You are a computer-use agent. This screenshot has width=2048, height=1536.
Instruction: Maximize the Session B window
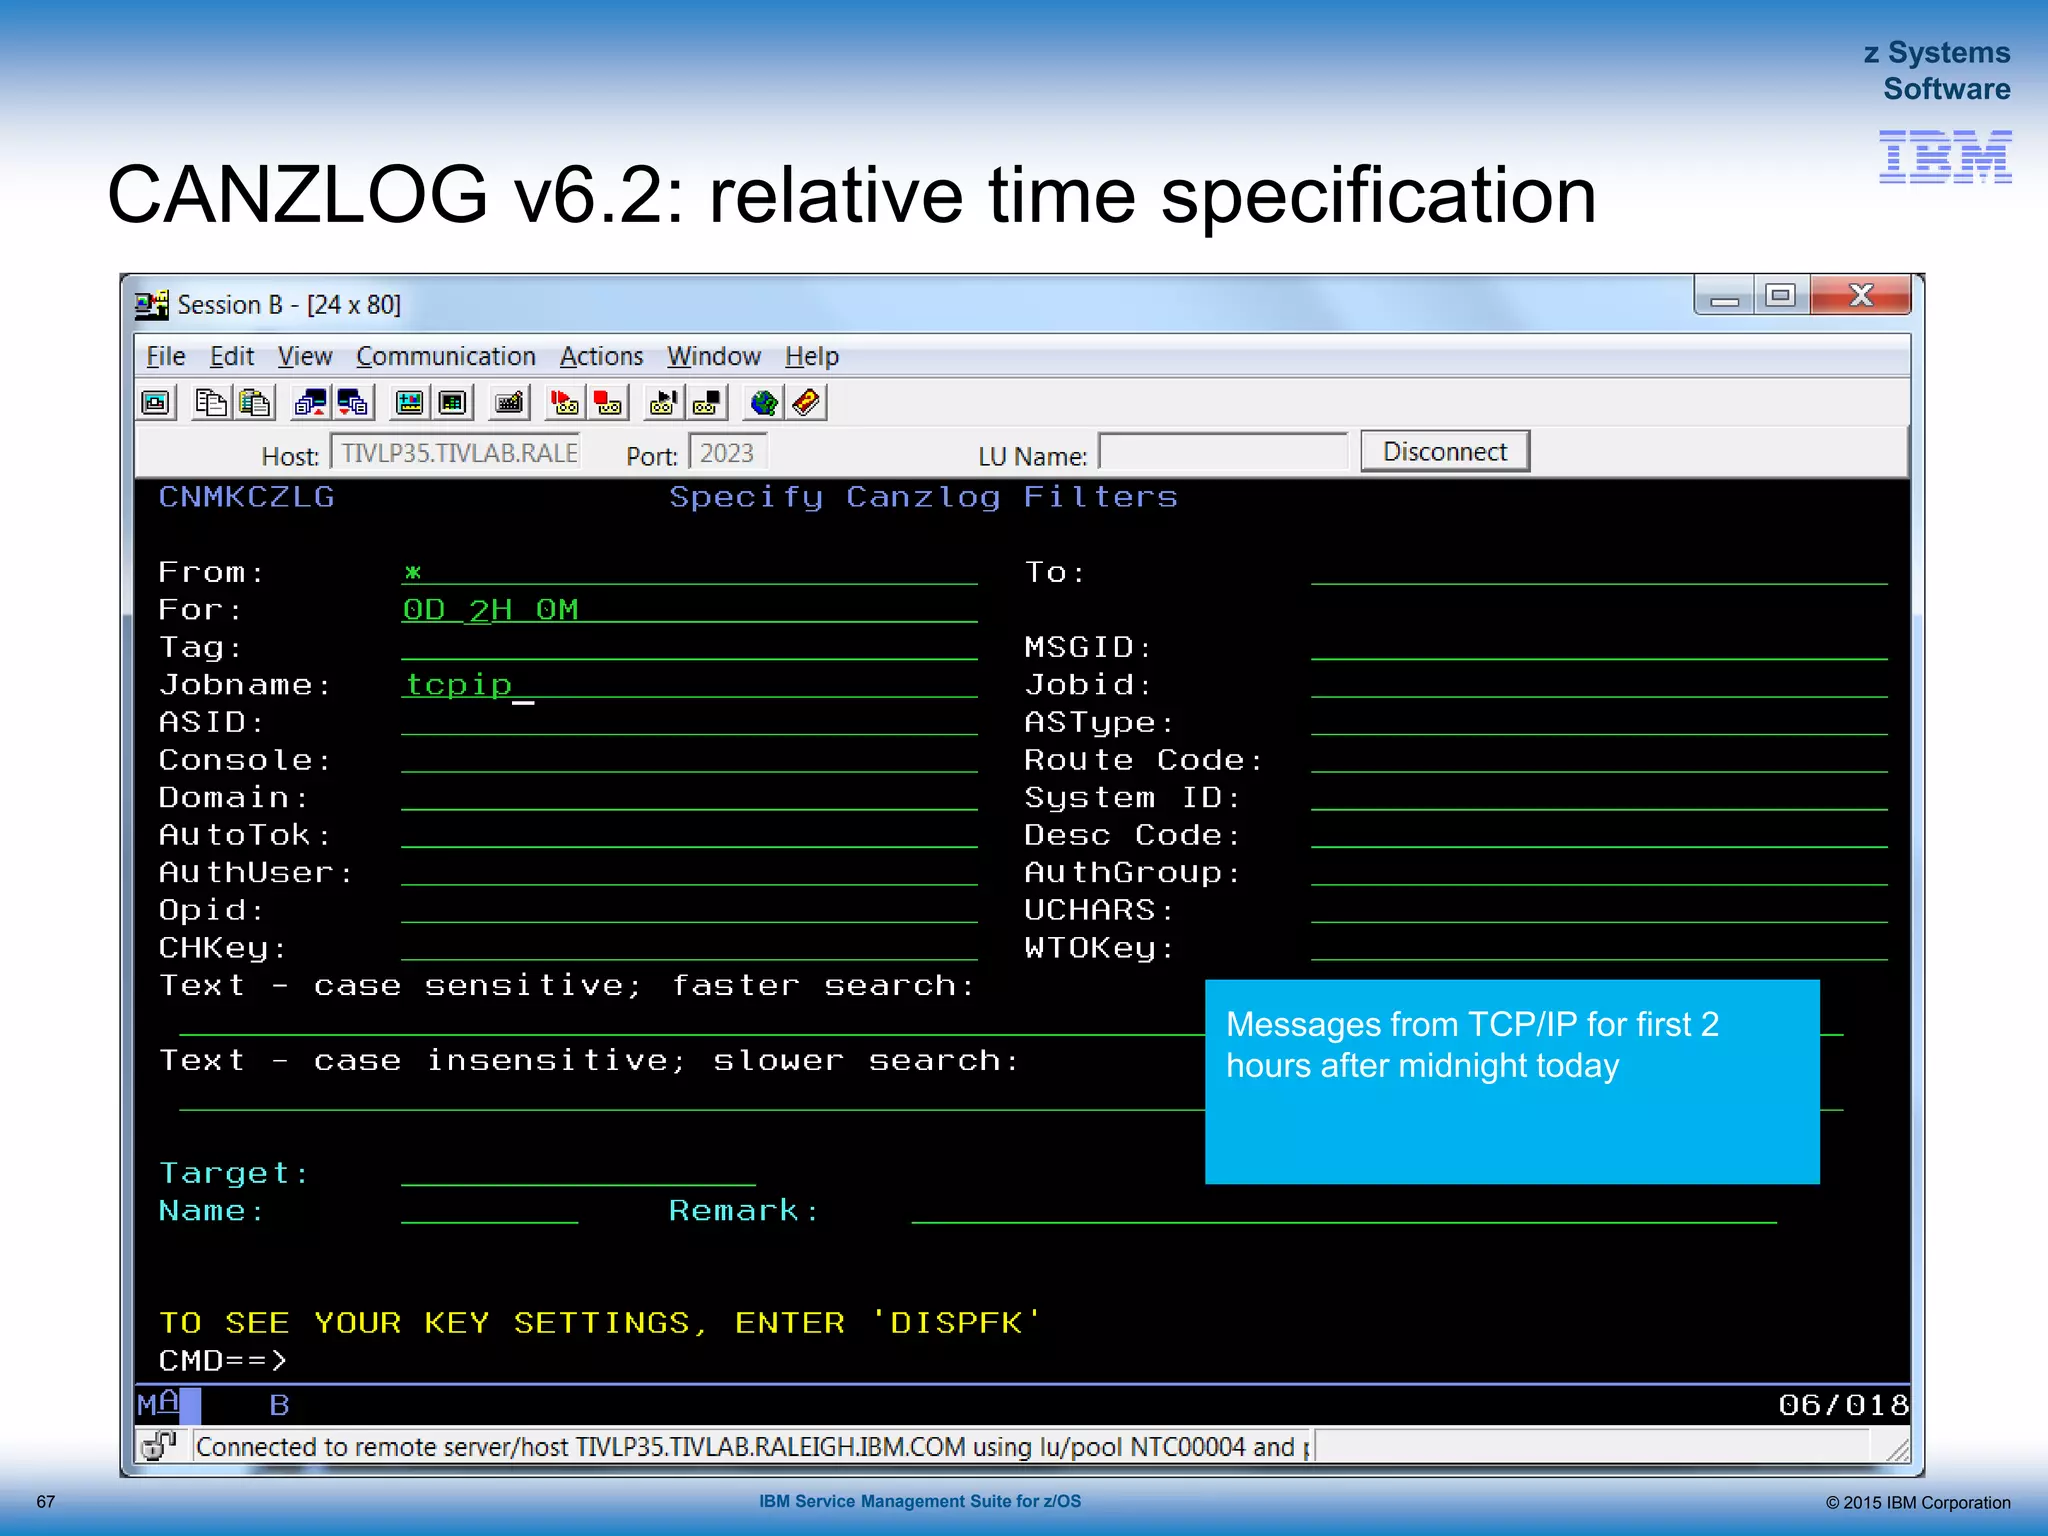click(x=1780, y=296)
